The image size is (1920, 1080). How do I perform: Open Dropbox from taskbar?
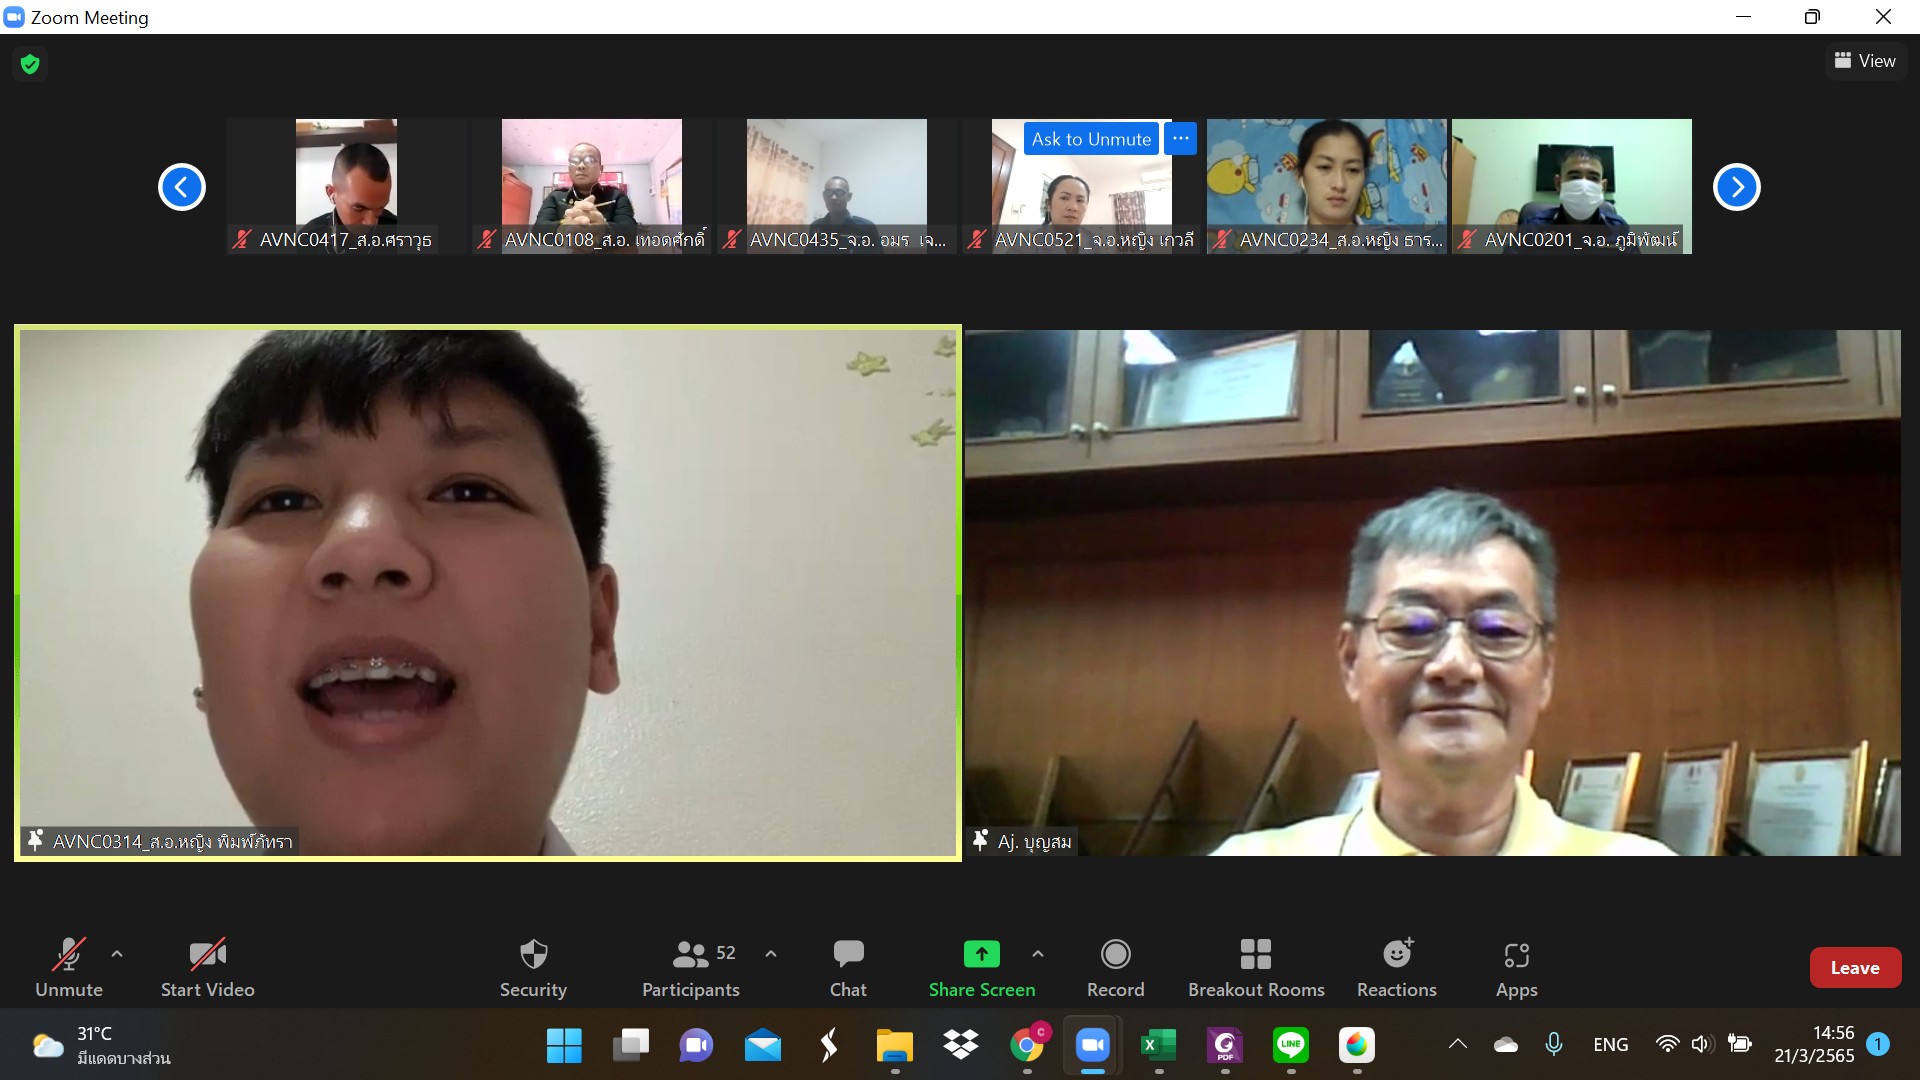click(x=960, y=1045)
